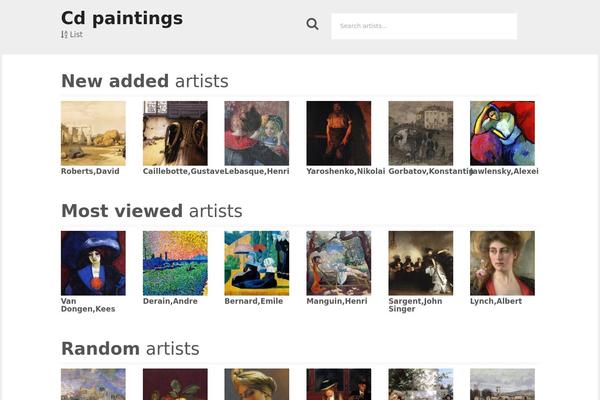
Task: Open the Sargent, John Singer thumbnail
Action: click(x=421, y=263)
